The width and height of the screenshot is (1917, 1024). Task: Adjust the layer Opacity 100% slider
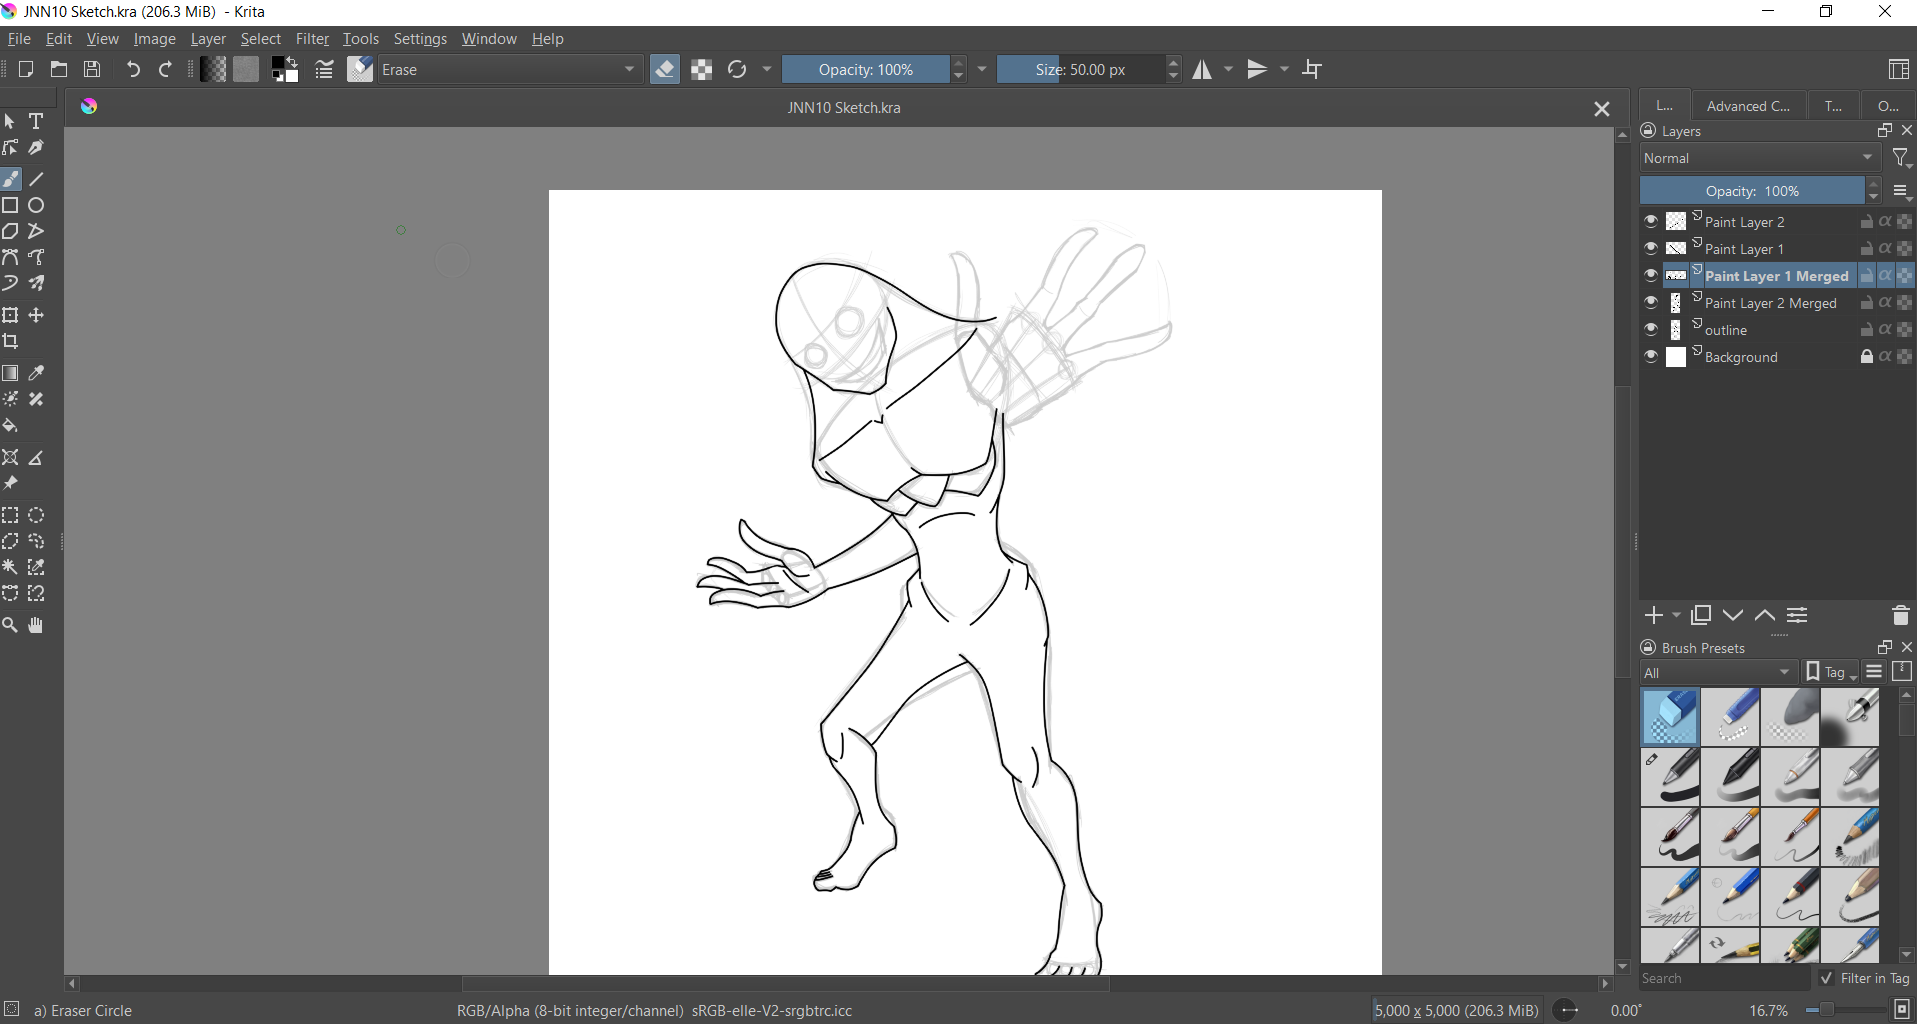pyautogui.click(x=1752, y=191)
